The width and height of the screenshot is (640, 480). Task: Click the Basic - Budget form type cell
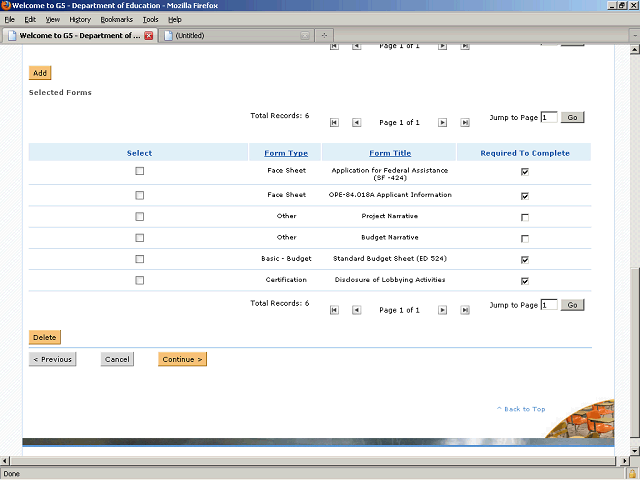(x=286, y=258)
